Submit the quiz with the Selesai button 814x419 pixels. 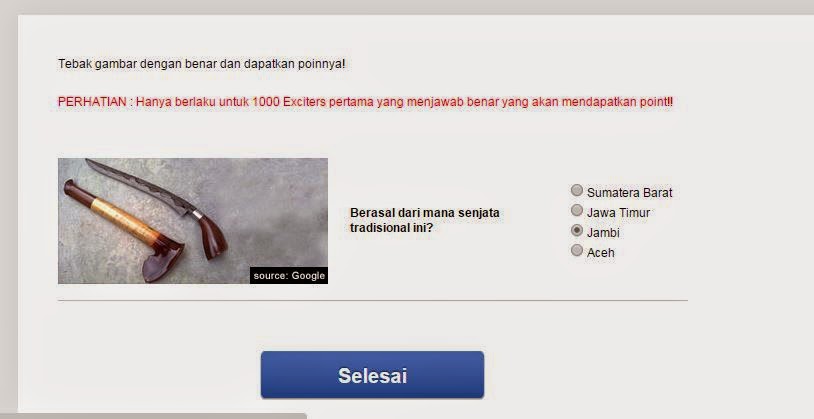pos(372,375)
